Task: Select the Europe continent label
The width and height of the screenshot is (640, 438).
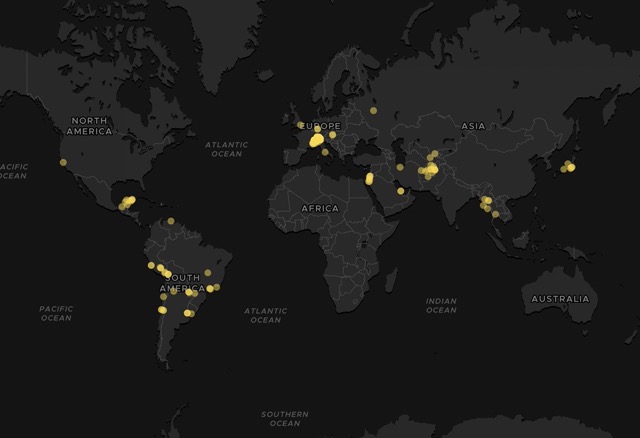Action: pos(321,126)
